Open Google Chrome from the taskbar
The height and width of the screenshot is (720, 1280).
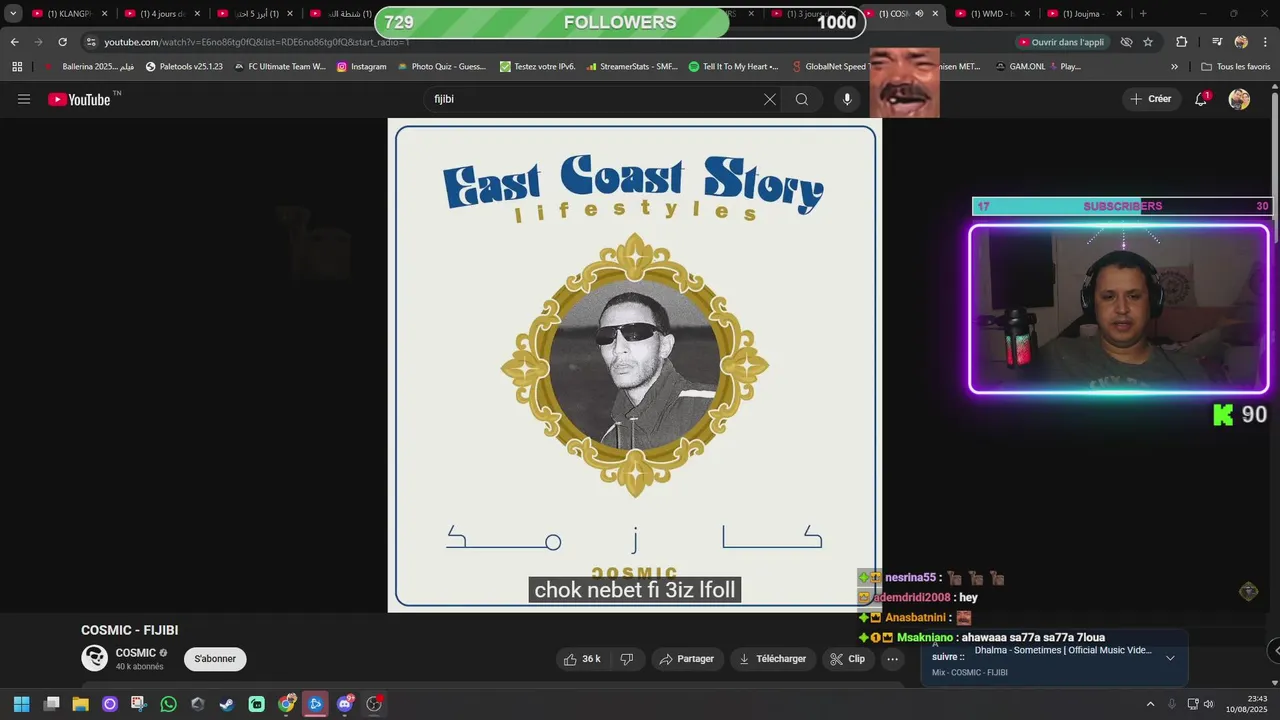pos(286,704)
